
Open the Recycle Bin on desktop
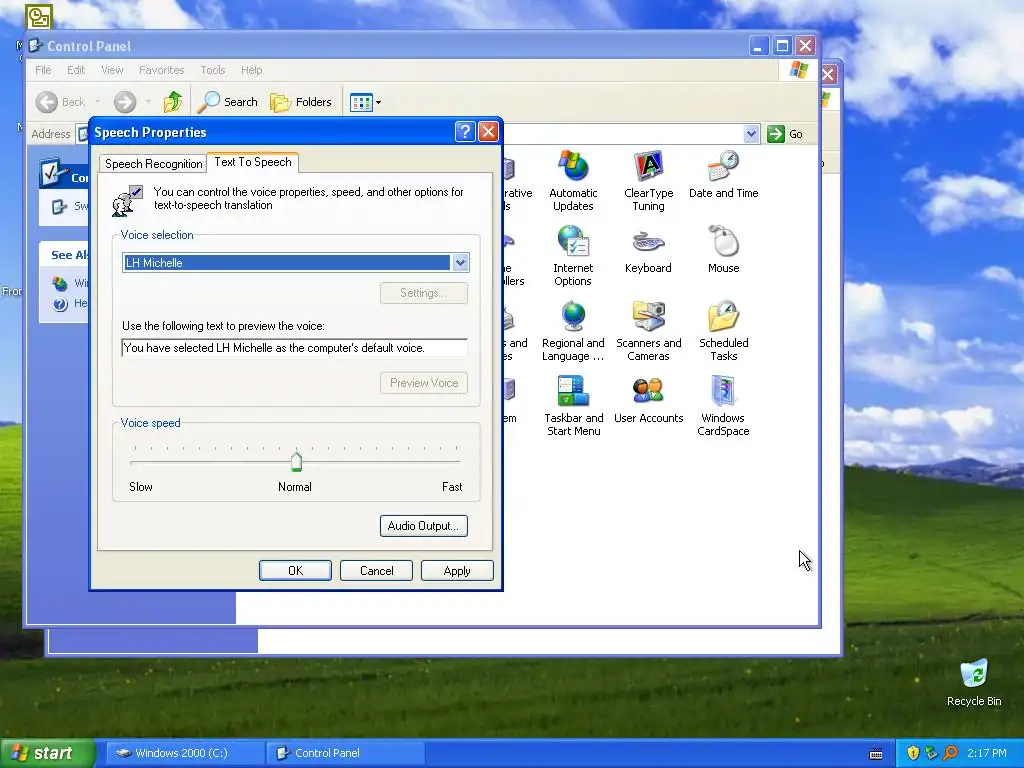pyautogui.click(x=974, y=682)
